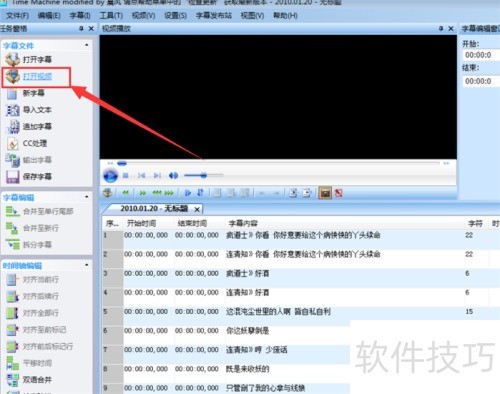500x394 pixels.
Task: Collapse the 字幕文件 section
Action: 87,45
